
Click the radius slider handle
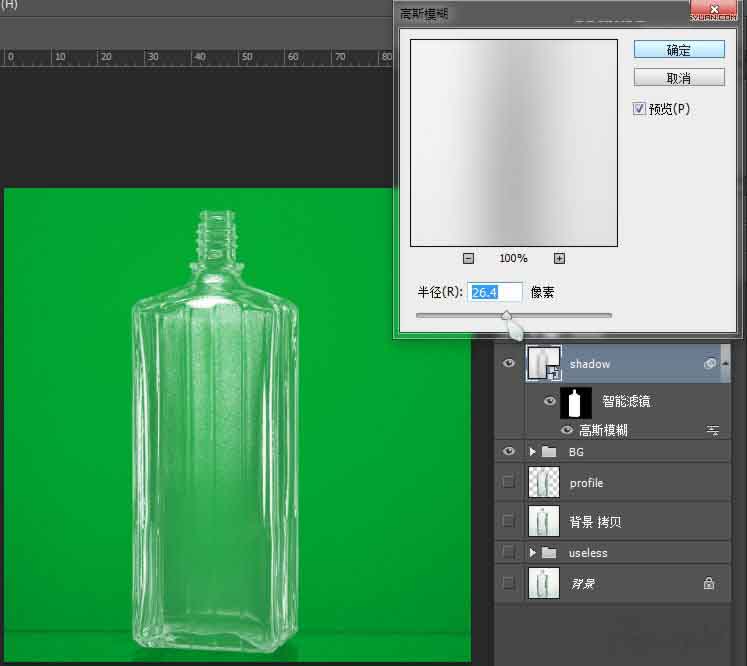click(507, 317)
